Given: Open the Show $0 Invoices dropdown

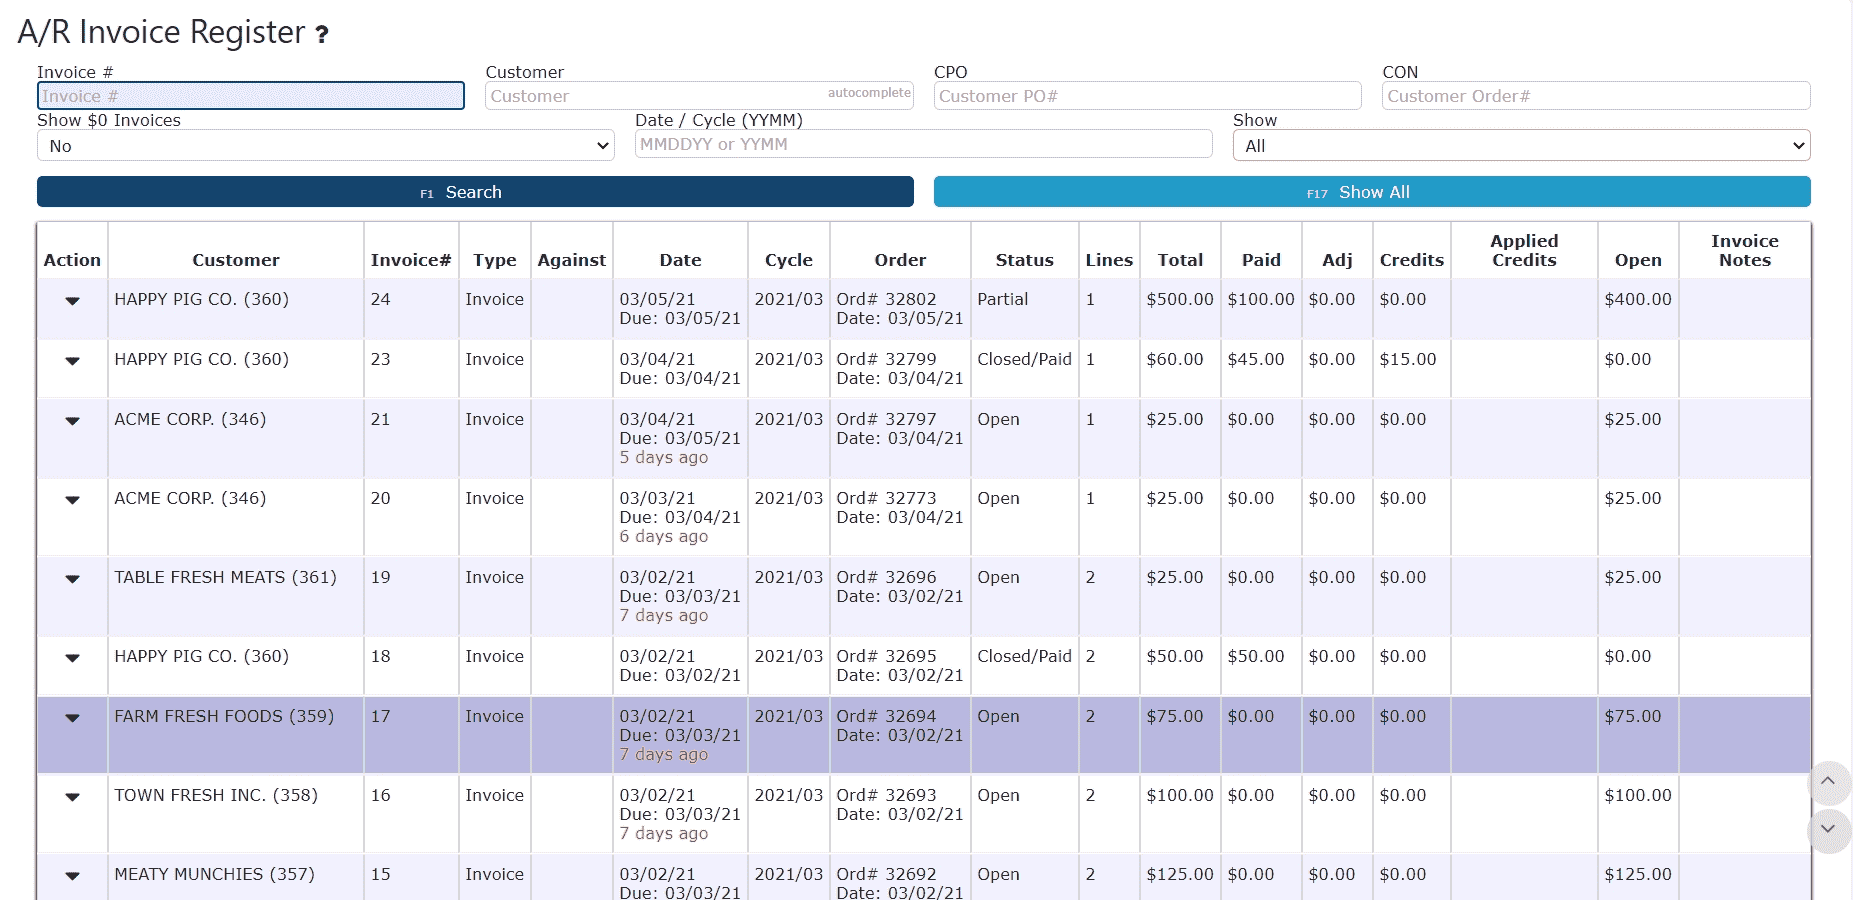Looking at the screenshot, I should click(x=325, y=145).
